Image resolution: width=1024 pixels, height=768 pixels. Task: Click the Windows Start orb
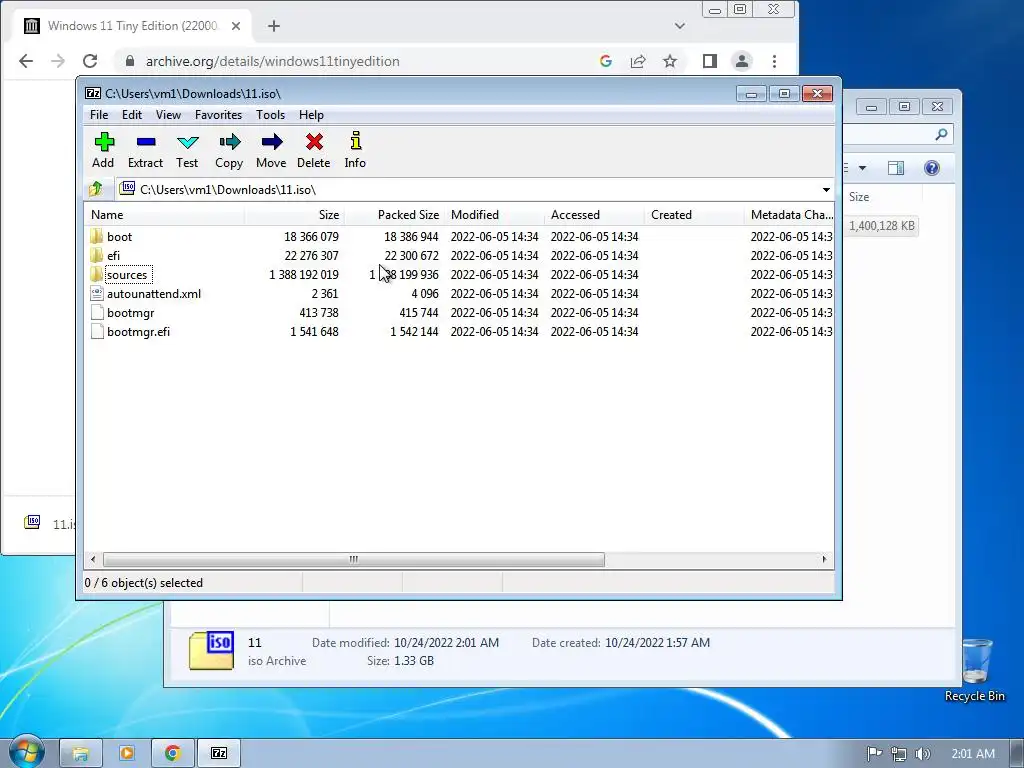tap(27, 752)
